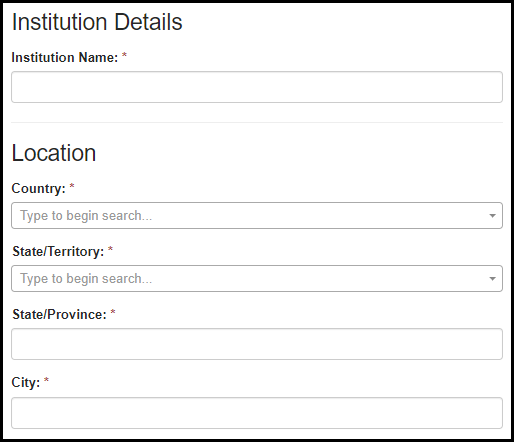The width and height of the screenshot is (514, 442).
Task: Select the Location section heading
Action: coord(54,153)
